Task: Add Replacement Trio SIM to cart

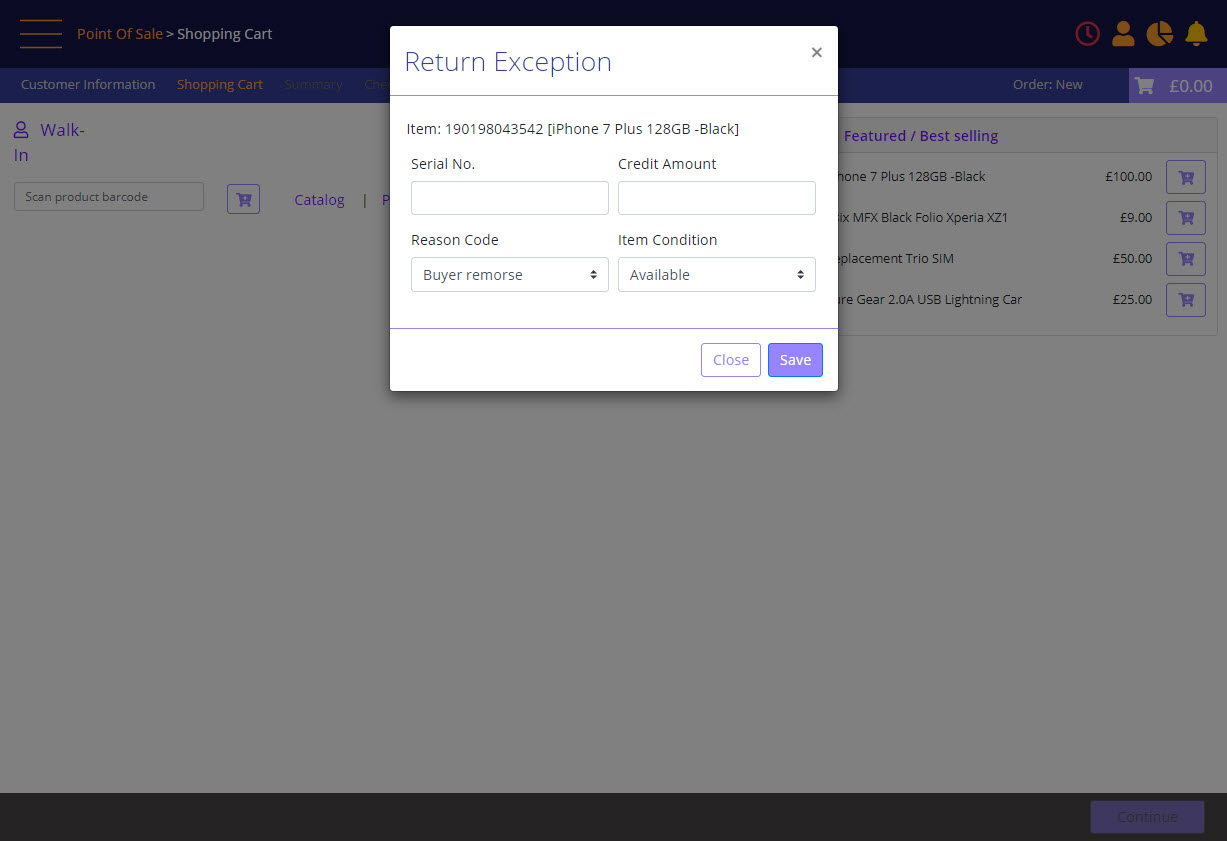Action: click(x=1186, y=258)
